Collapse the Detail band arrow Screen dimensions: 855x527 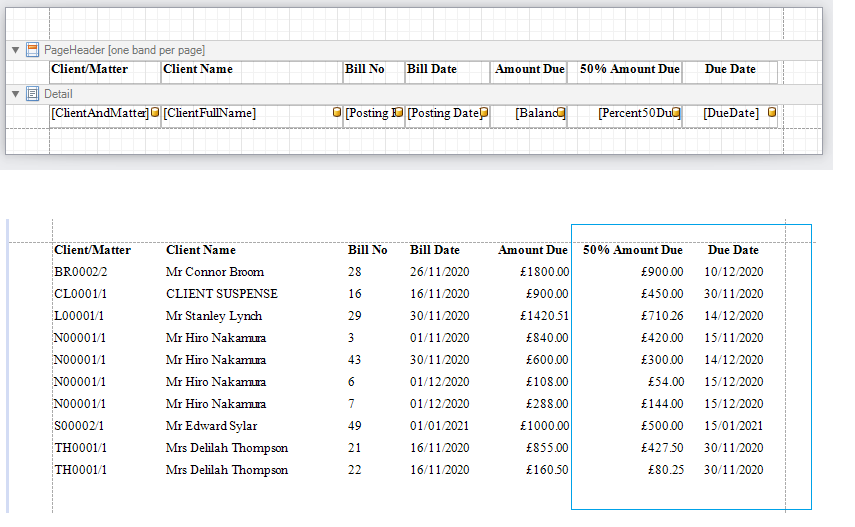point(16,94)
